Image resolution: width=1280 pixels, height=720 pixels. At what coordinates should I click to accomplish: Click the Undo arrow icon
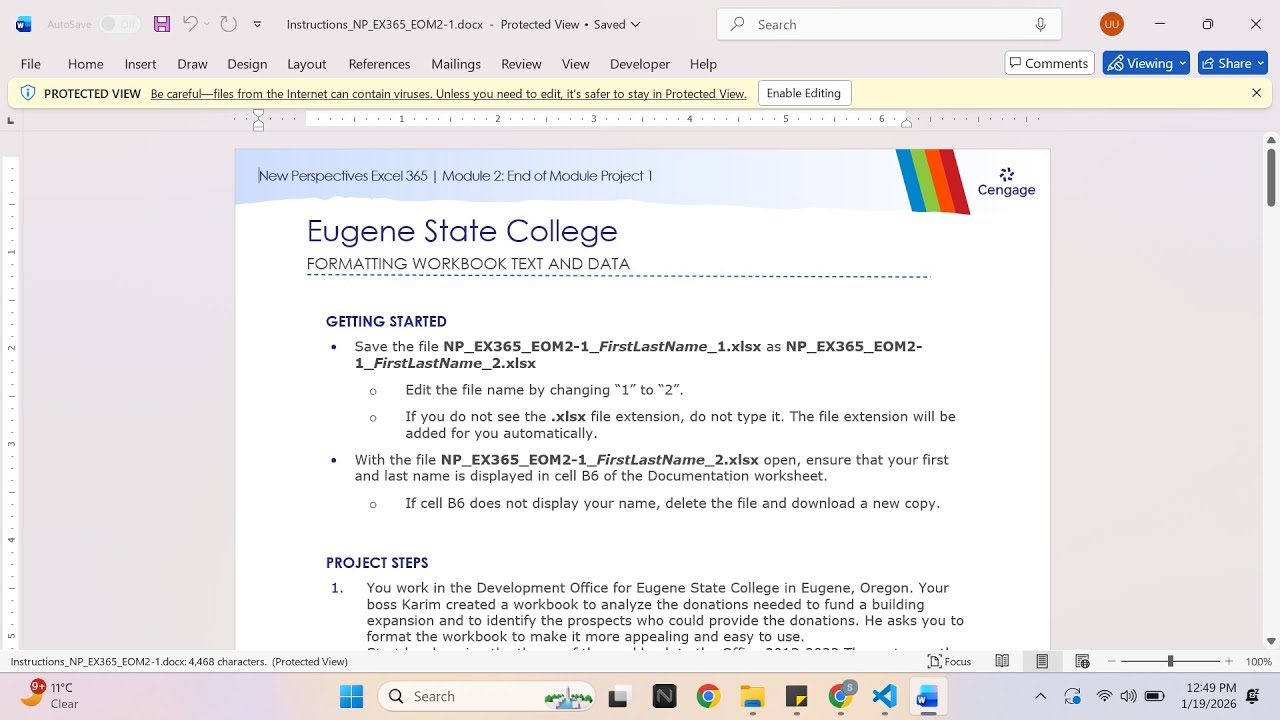(189, 24)
